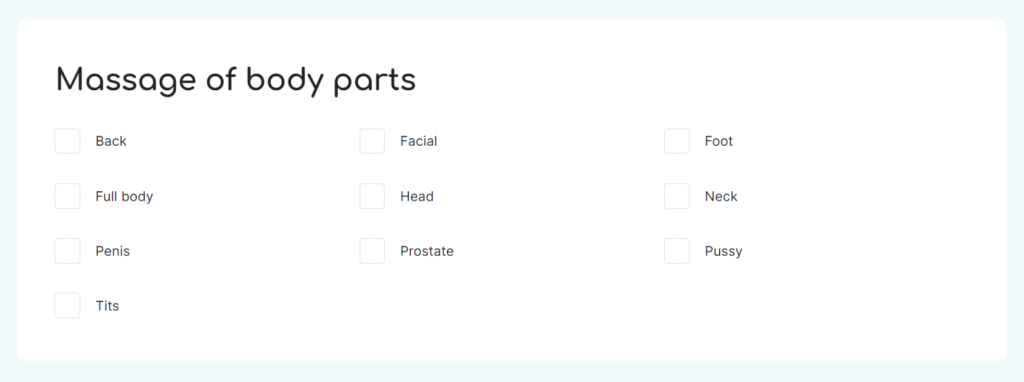This screenshot has width=1024, height=382.
Task: Click the "Prostate" label text
Action: (427, 251)
